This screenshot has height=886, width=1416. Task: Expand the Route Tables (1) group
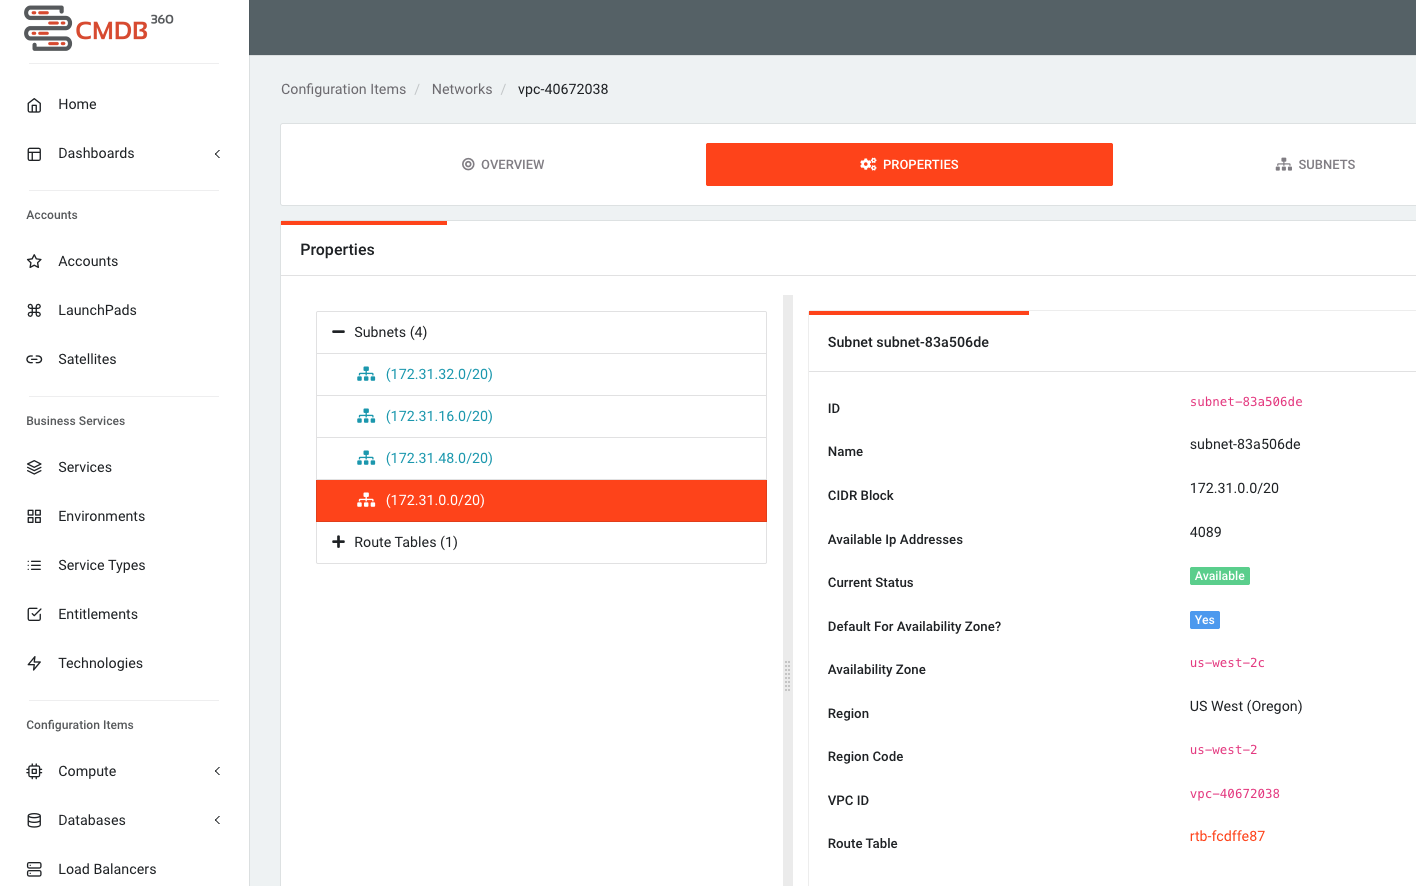pos(338,542)
